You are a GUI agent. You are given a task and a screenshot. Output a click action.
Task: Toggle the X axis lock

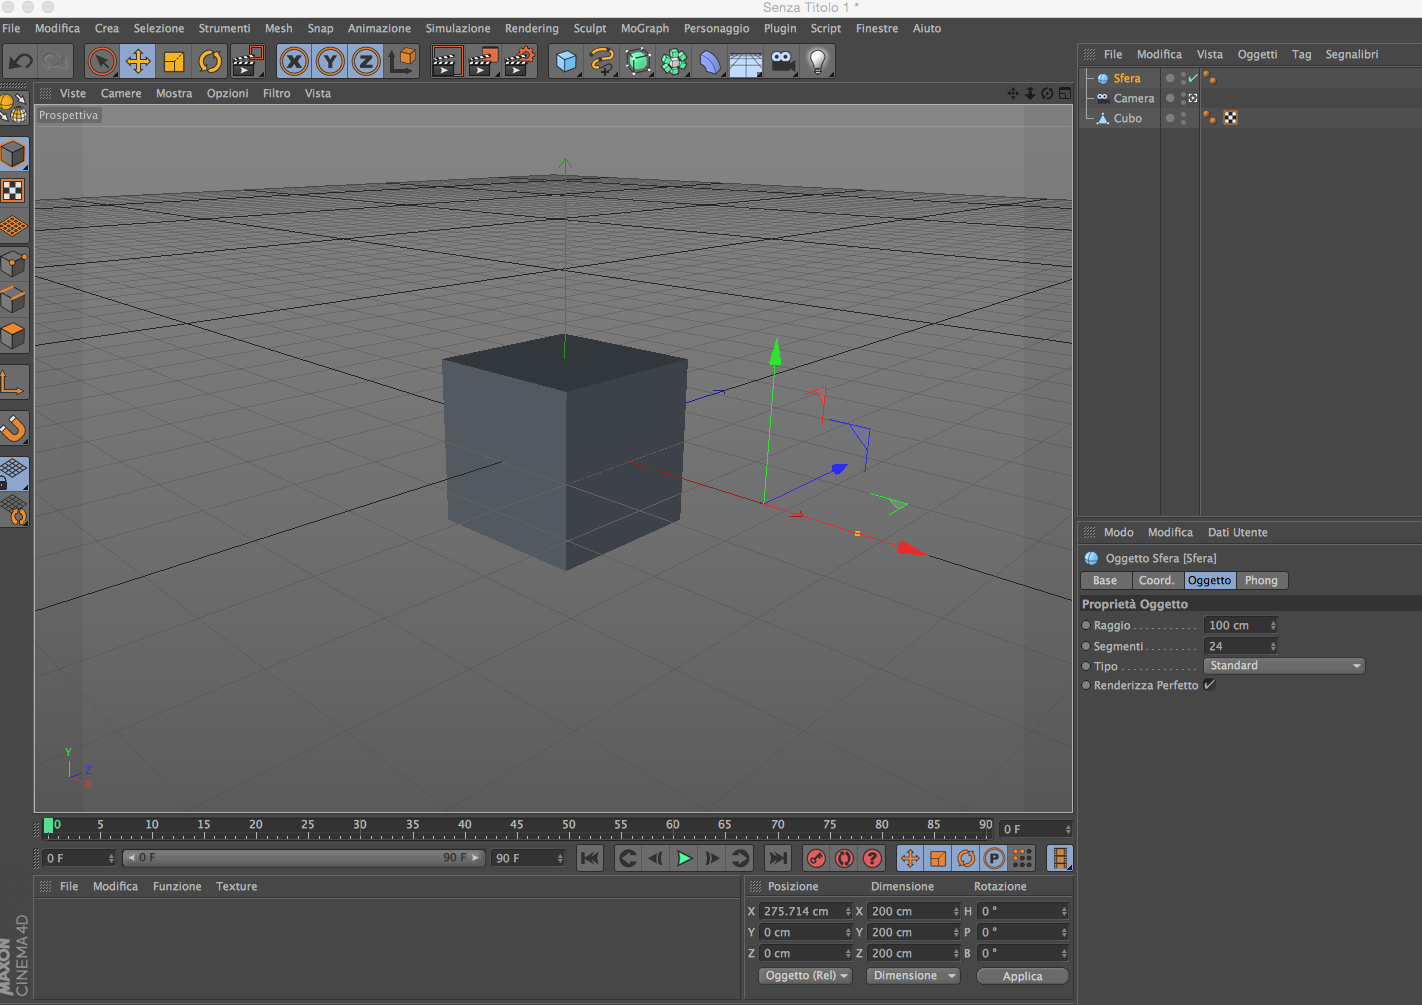(x=294, y=62)
